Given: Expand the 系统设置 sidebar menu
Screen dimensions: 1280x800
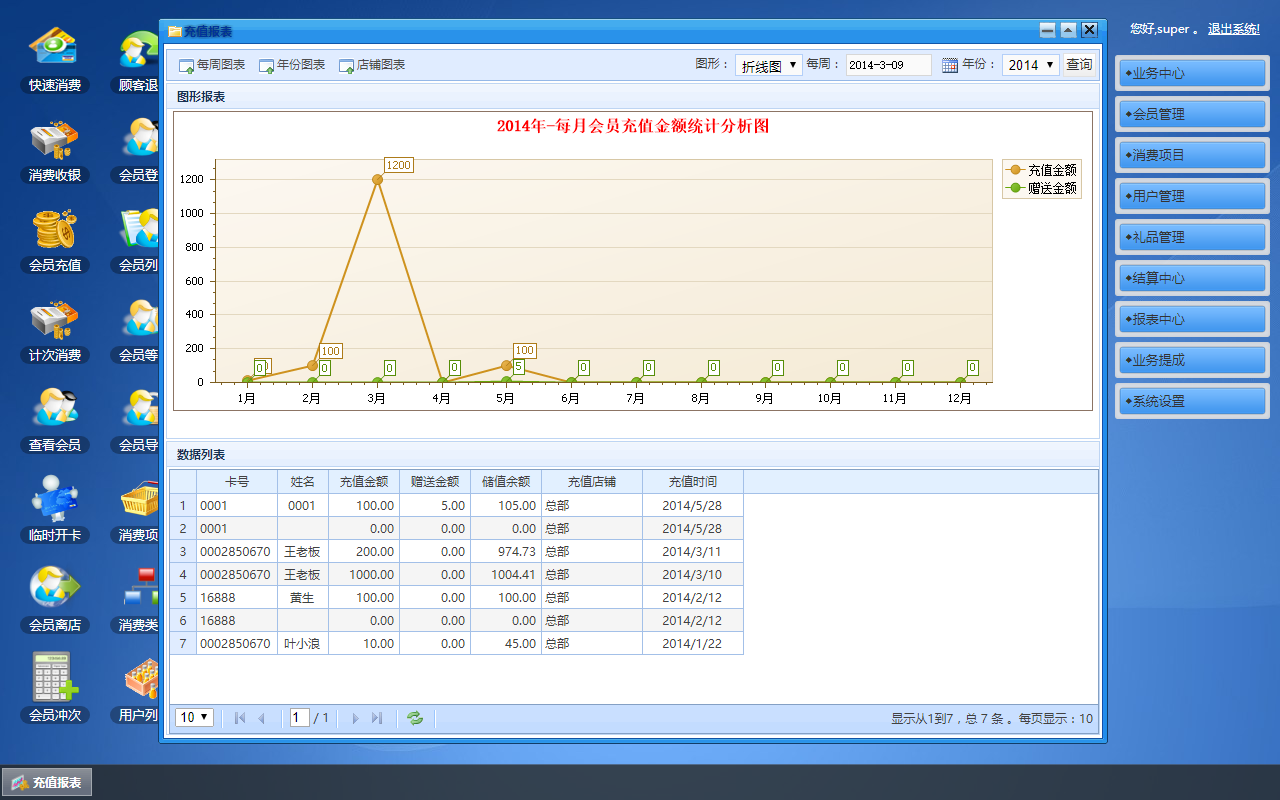Looking at the screenshot, I should pos(1192,401).
